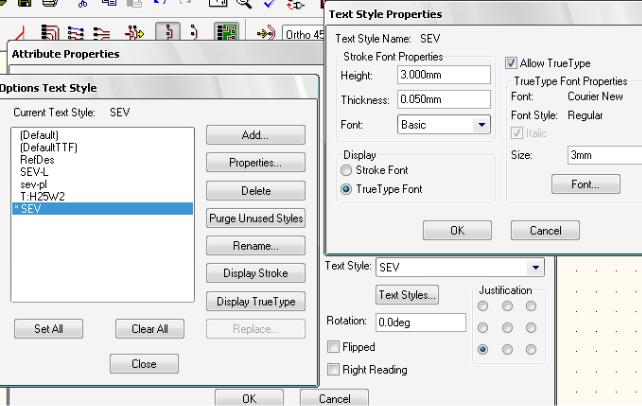Image resolution: width=642 pixels, height=406 pixels.
Task: Click the yellow arrow pink track icon
Action: pos(266,33)
